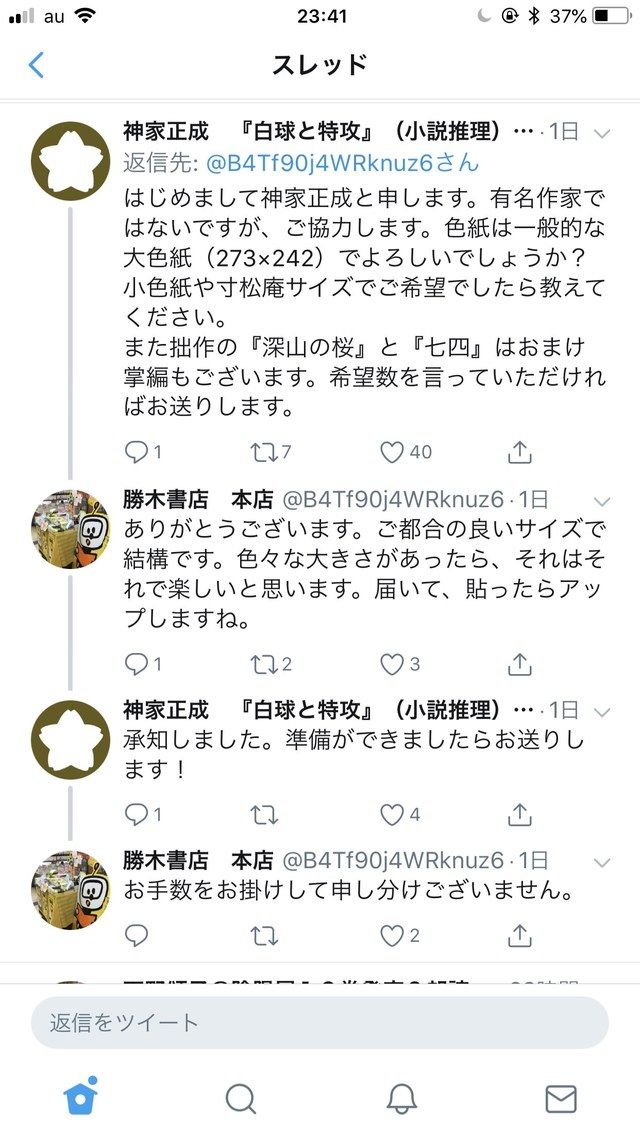Image resolution: width=640 pixels, height=1137 pixels.
Task: Open the Notifications bell tab
Action: point(401,1099)
